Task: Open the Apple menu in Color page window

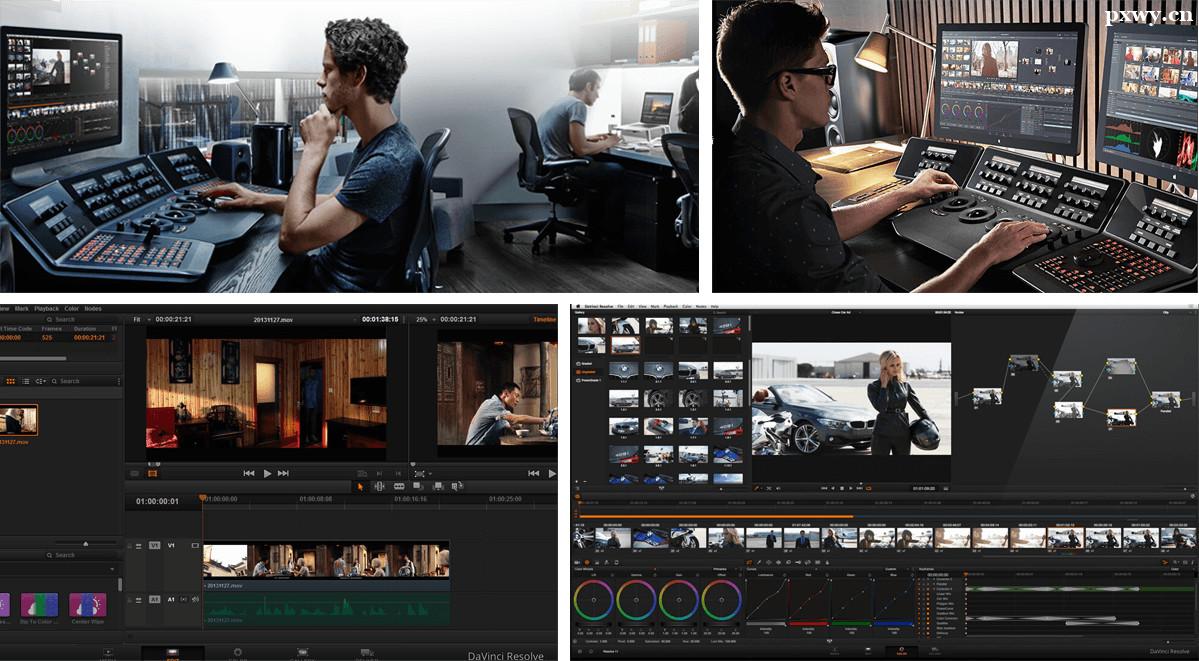Action: (578, 306)
